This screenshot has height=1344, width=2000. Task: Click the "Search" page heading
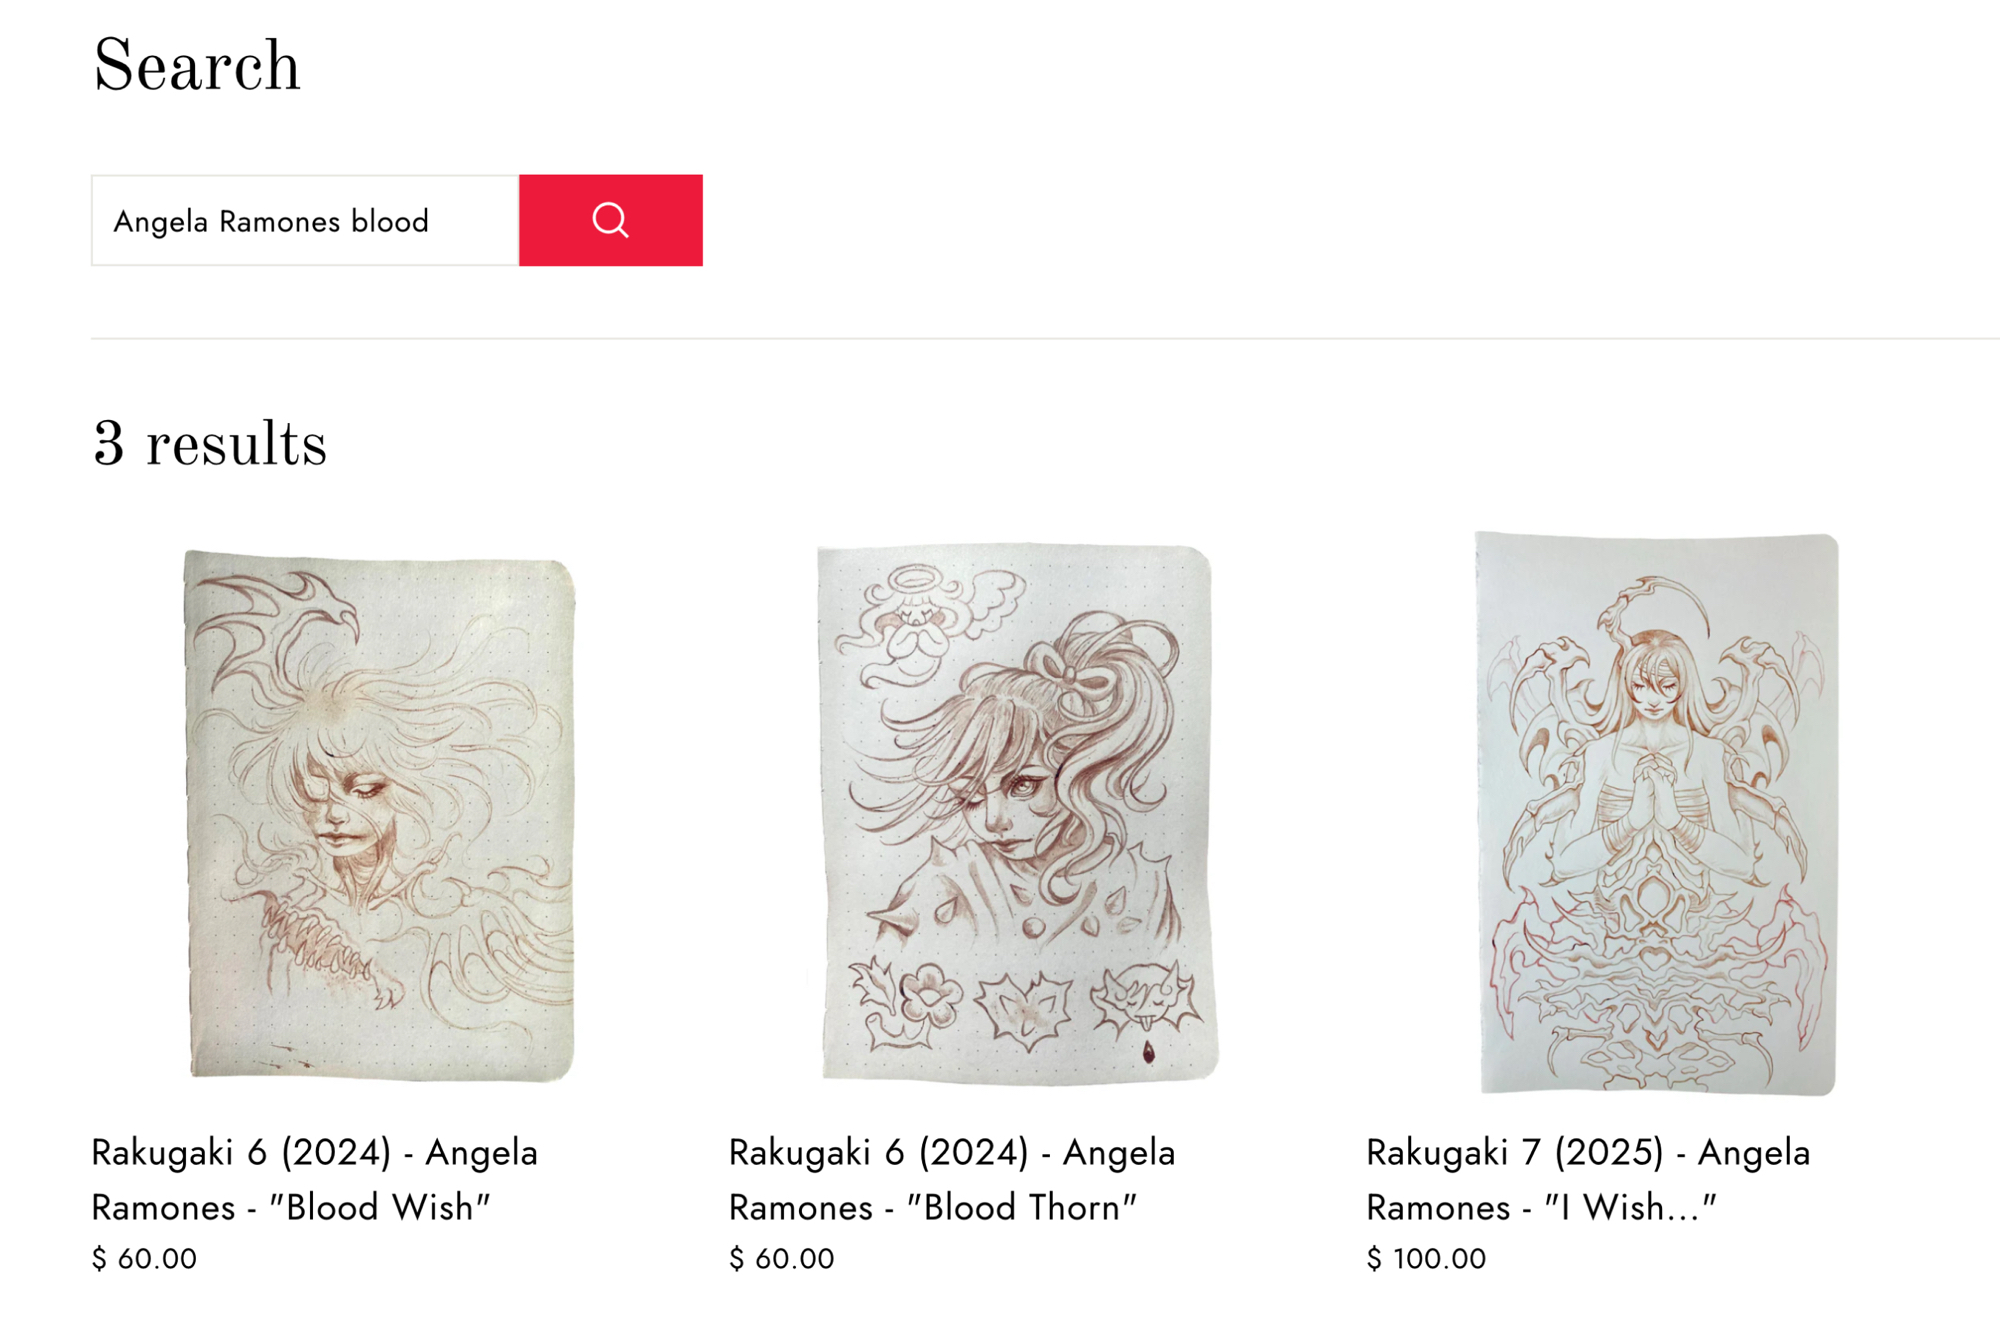point(196,66)
